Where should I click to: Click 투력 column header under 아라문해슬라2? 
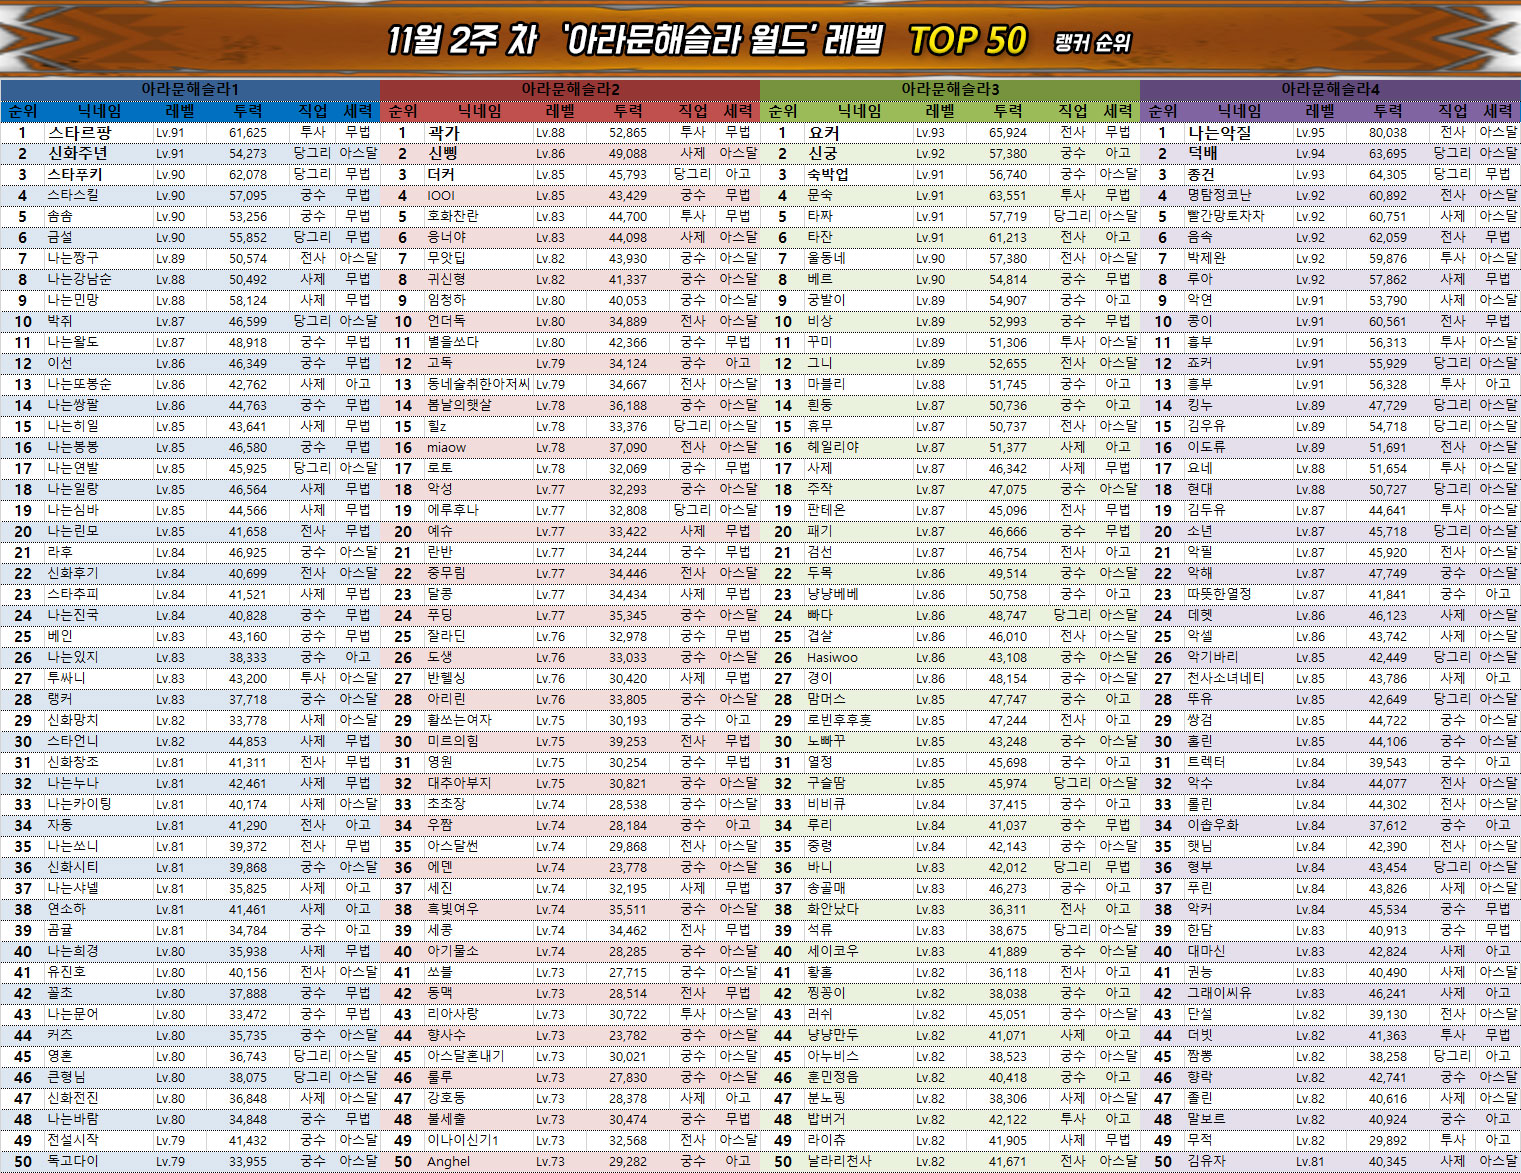(x=628, y=111)
